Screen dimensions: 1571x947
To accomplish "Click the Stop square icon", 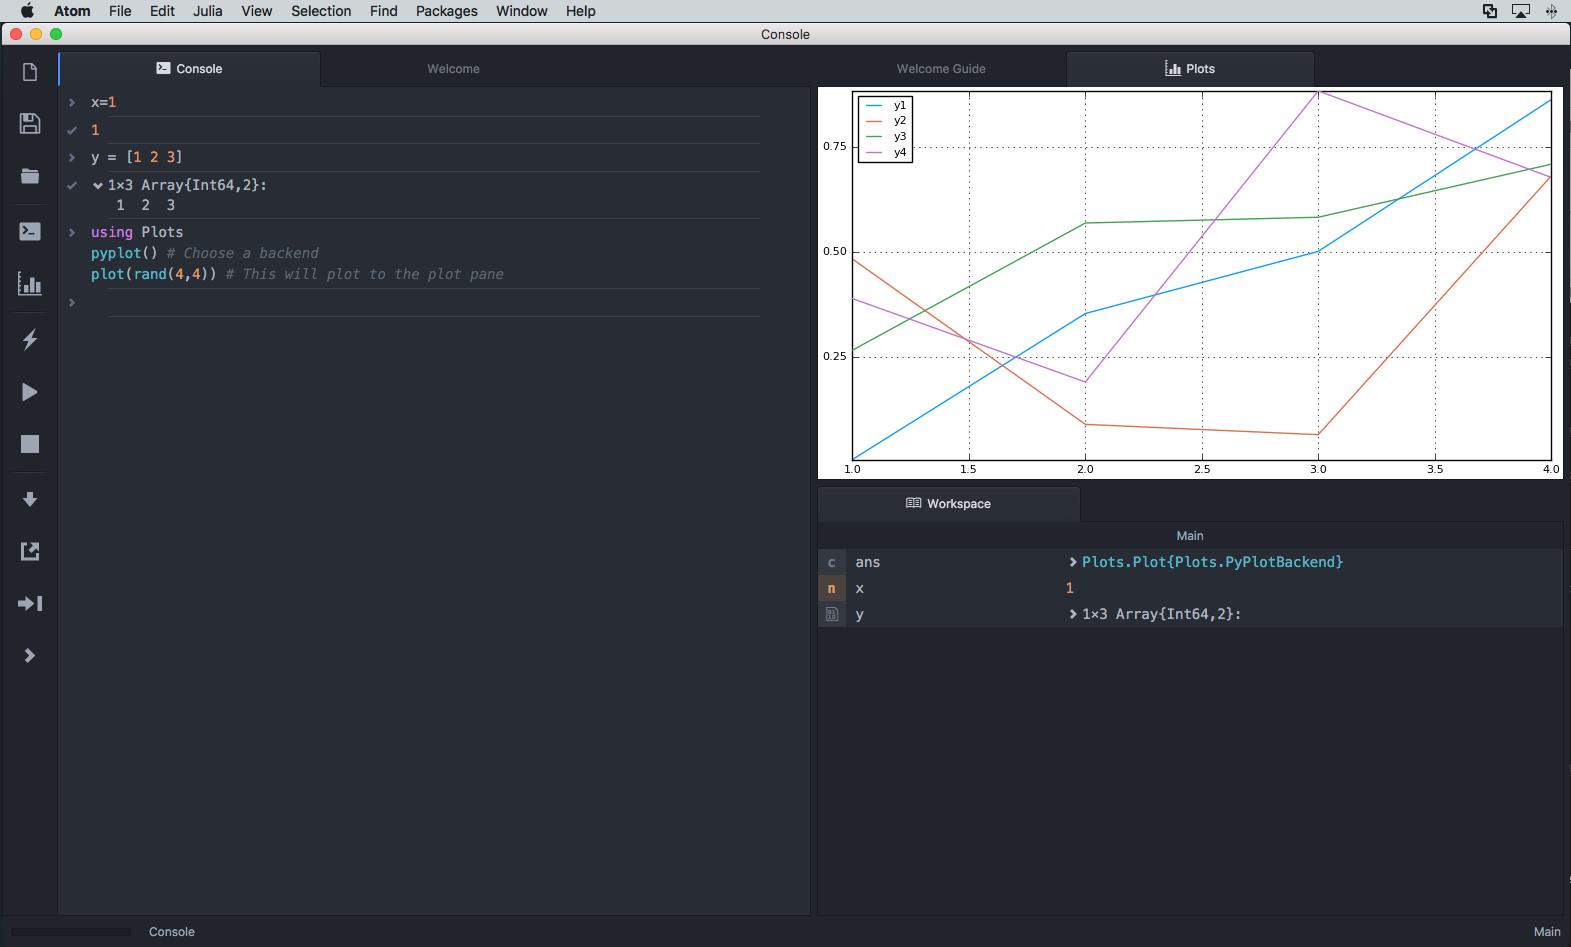I will pyautogui.click(x=30, y=444).
